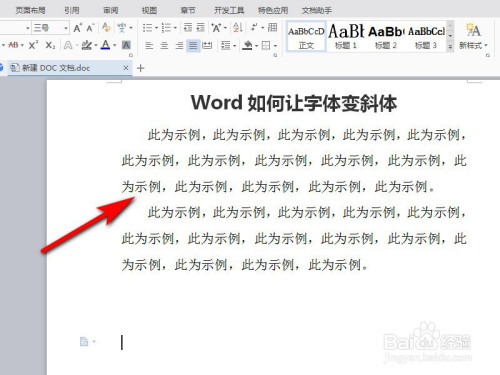Viewport: 500px width, 375px height.
Task: Apply the 正文 style
Action: (306, 37)
